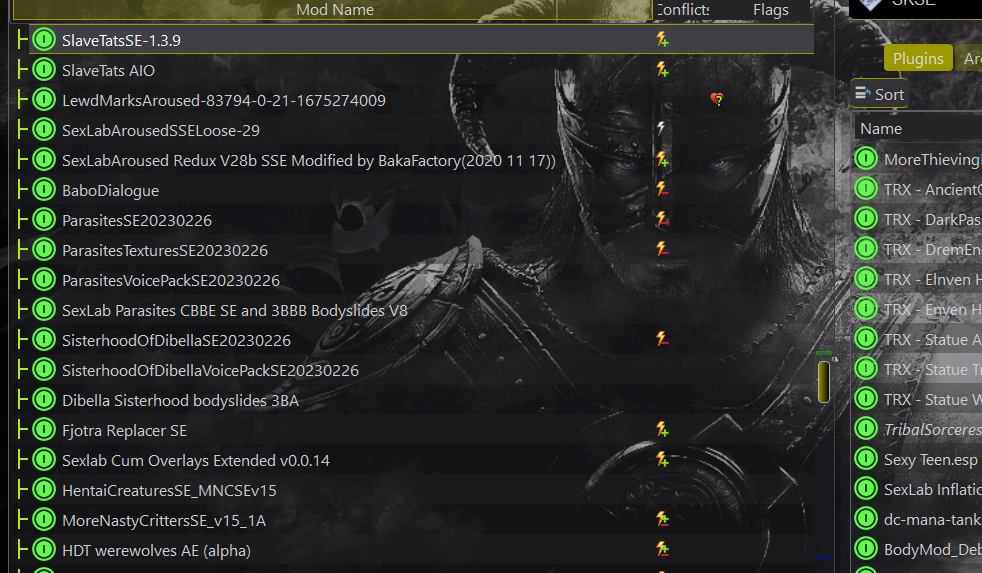The image size is (982, 573).
Task: Click conflict icon on SexLabAroused Redux row
Action: coord(662,160)
